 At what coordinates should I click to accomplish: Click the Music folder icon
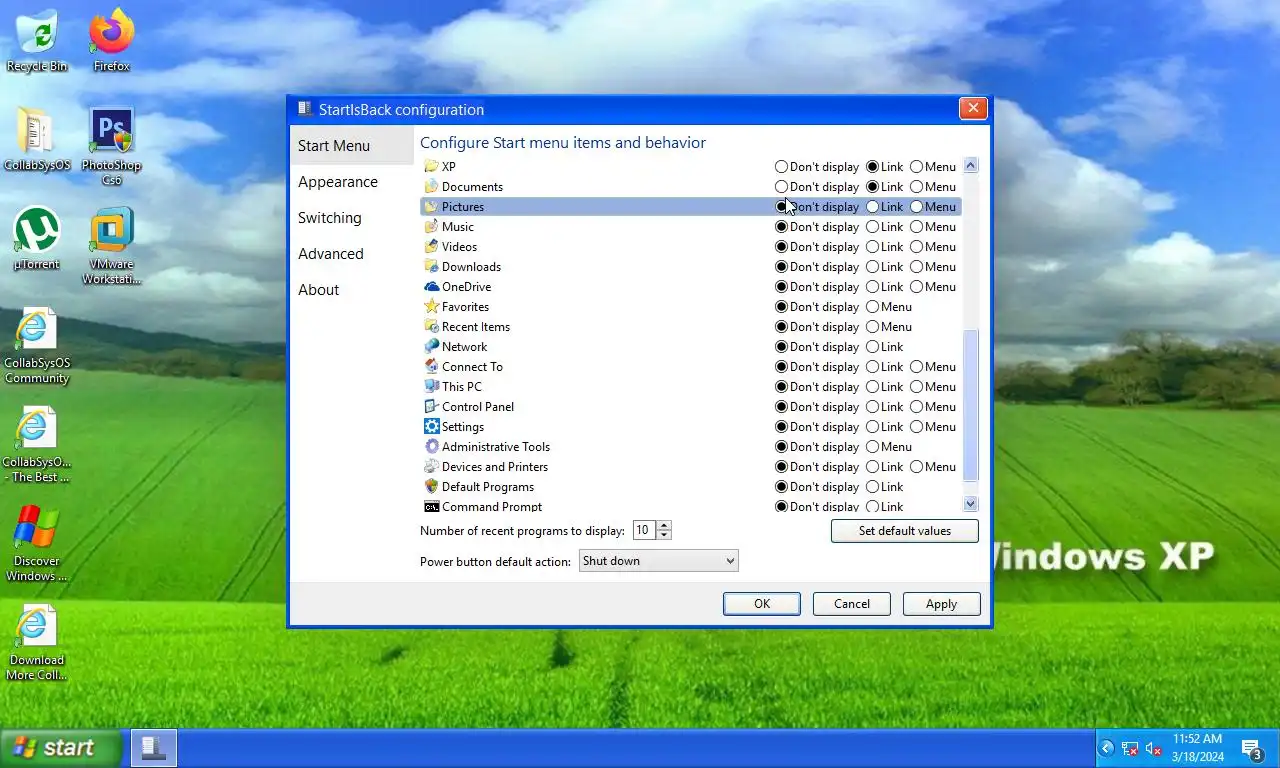pos(431,227)
